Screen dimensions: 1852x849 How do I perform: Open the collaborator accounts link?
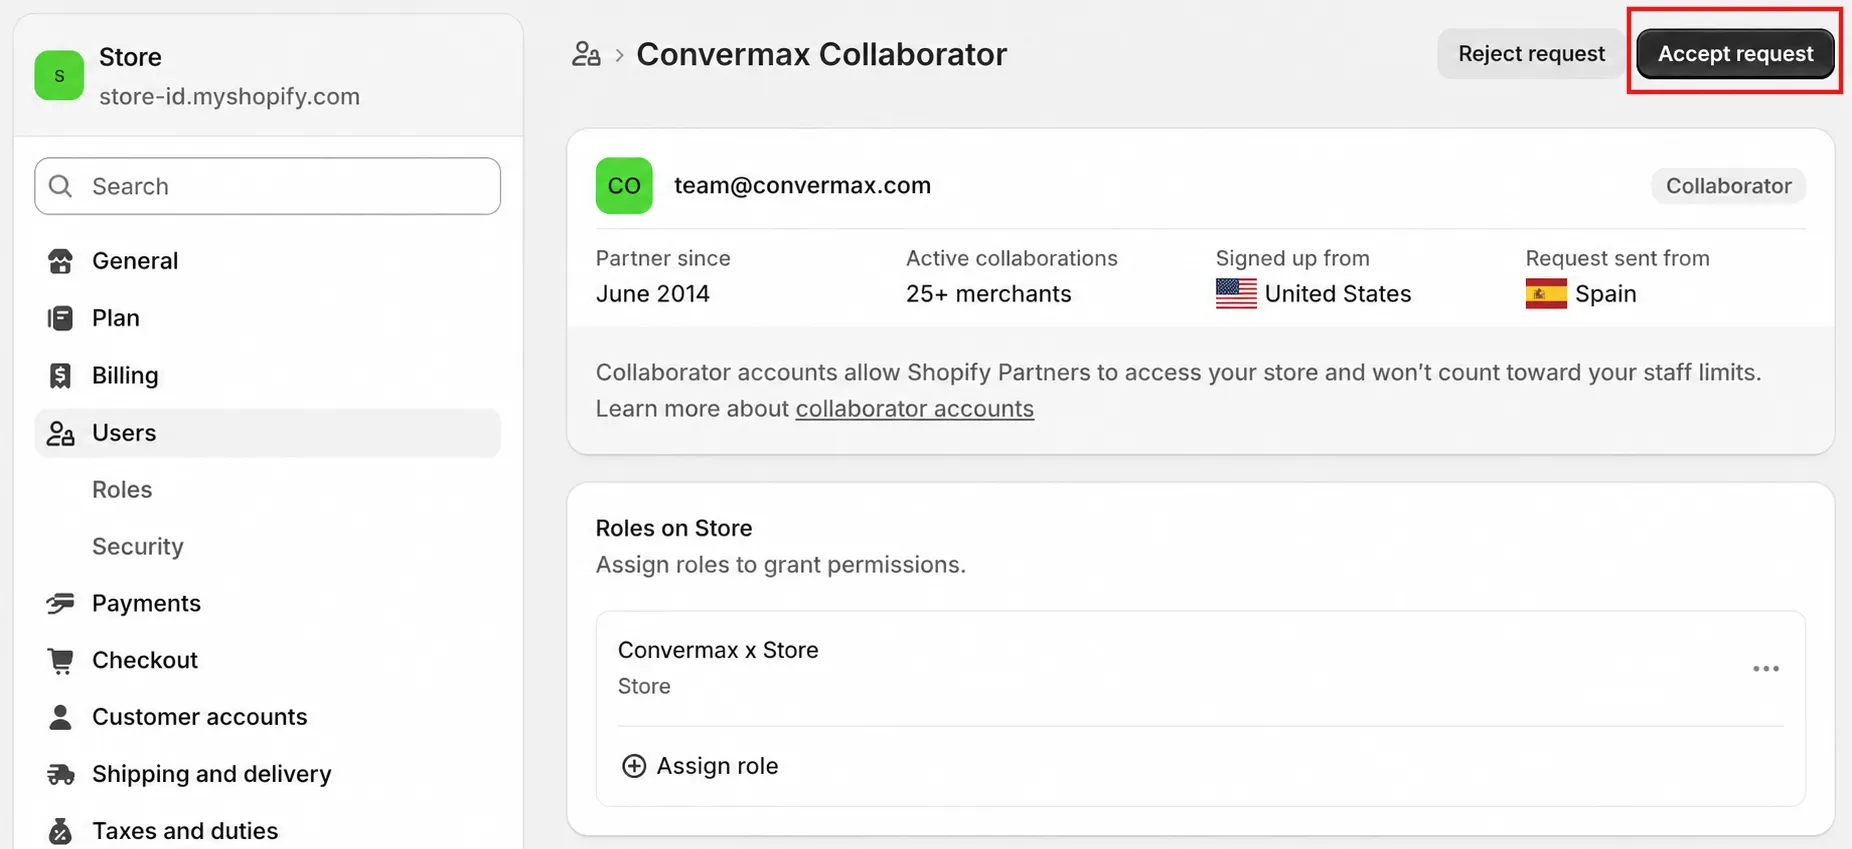click(914, 409)
